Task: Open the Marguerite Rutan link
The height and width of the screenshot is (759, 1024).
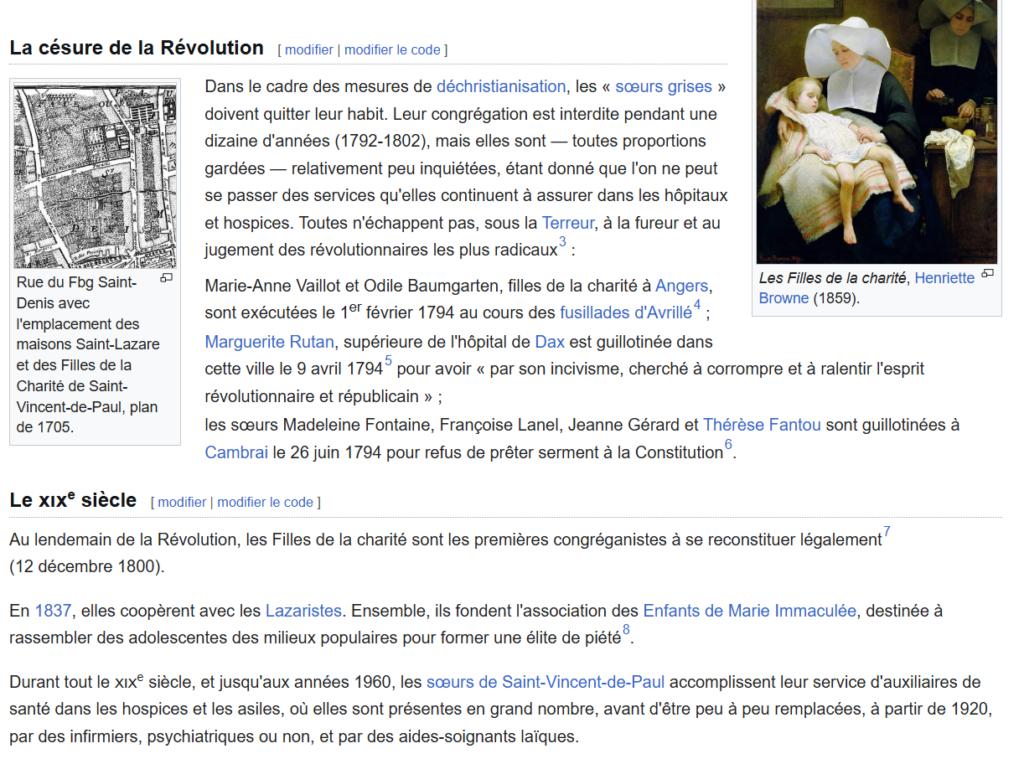Action: (269, 342)
